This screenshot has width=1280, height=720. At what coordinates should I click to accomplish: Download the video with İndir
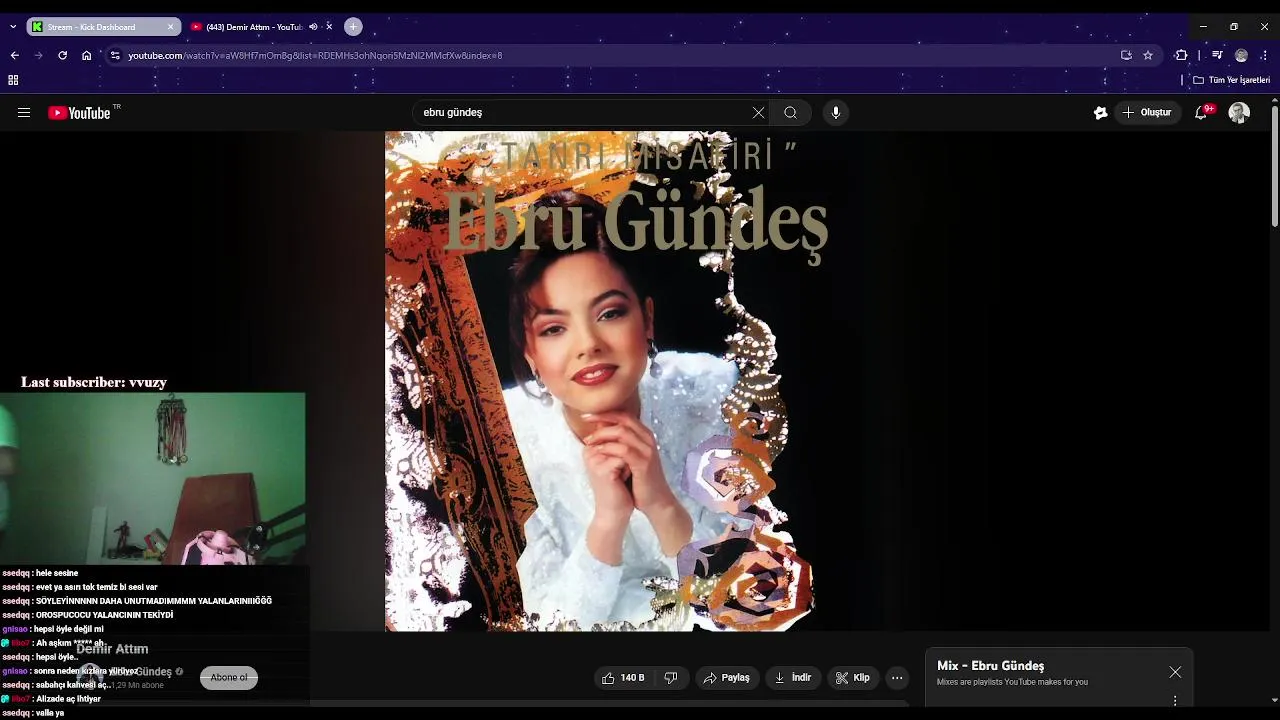(793, 678)
